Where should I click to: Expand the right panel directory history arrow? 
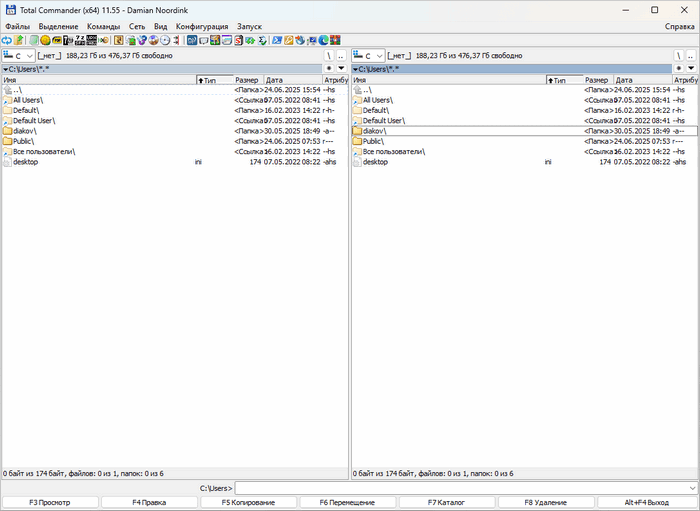click(x=691, y=69)
